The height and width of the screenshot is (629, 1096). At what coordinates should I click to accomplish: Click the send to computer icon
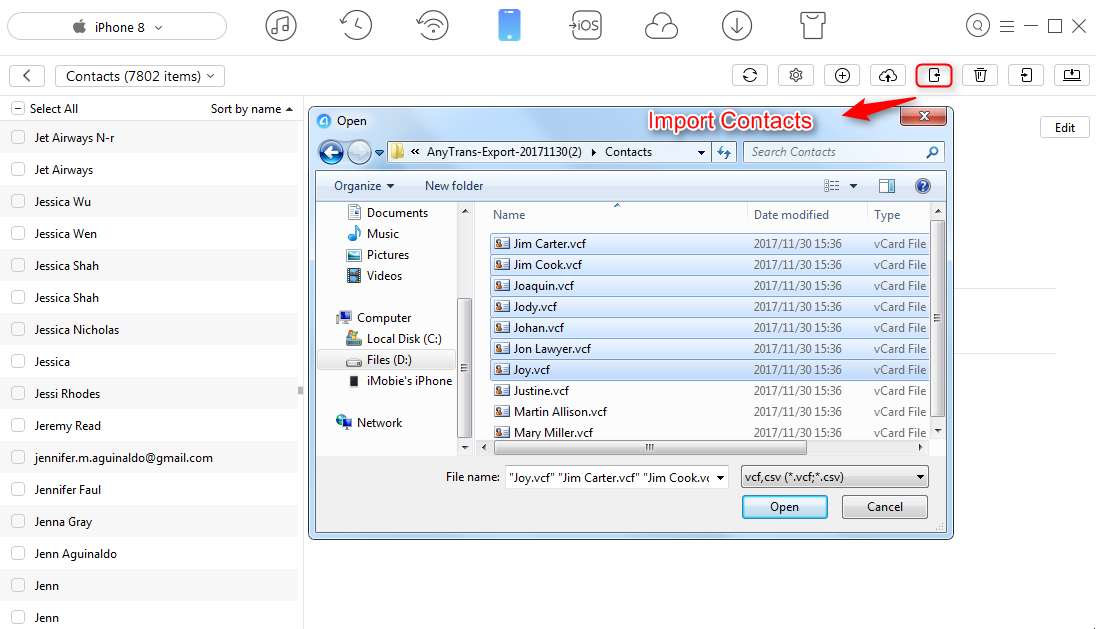coord(1072,75)
